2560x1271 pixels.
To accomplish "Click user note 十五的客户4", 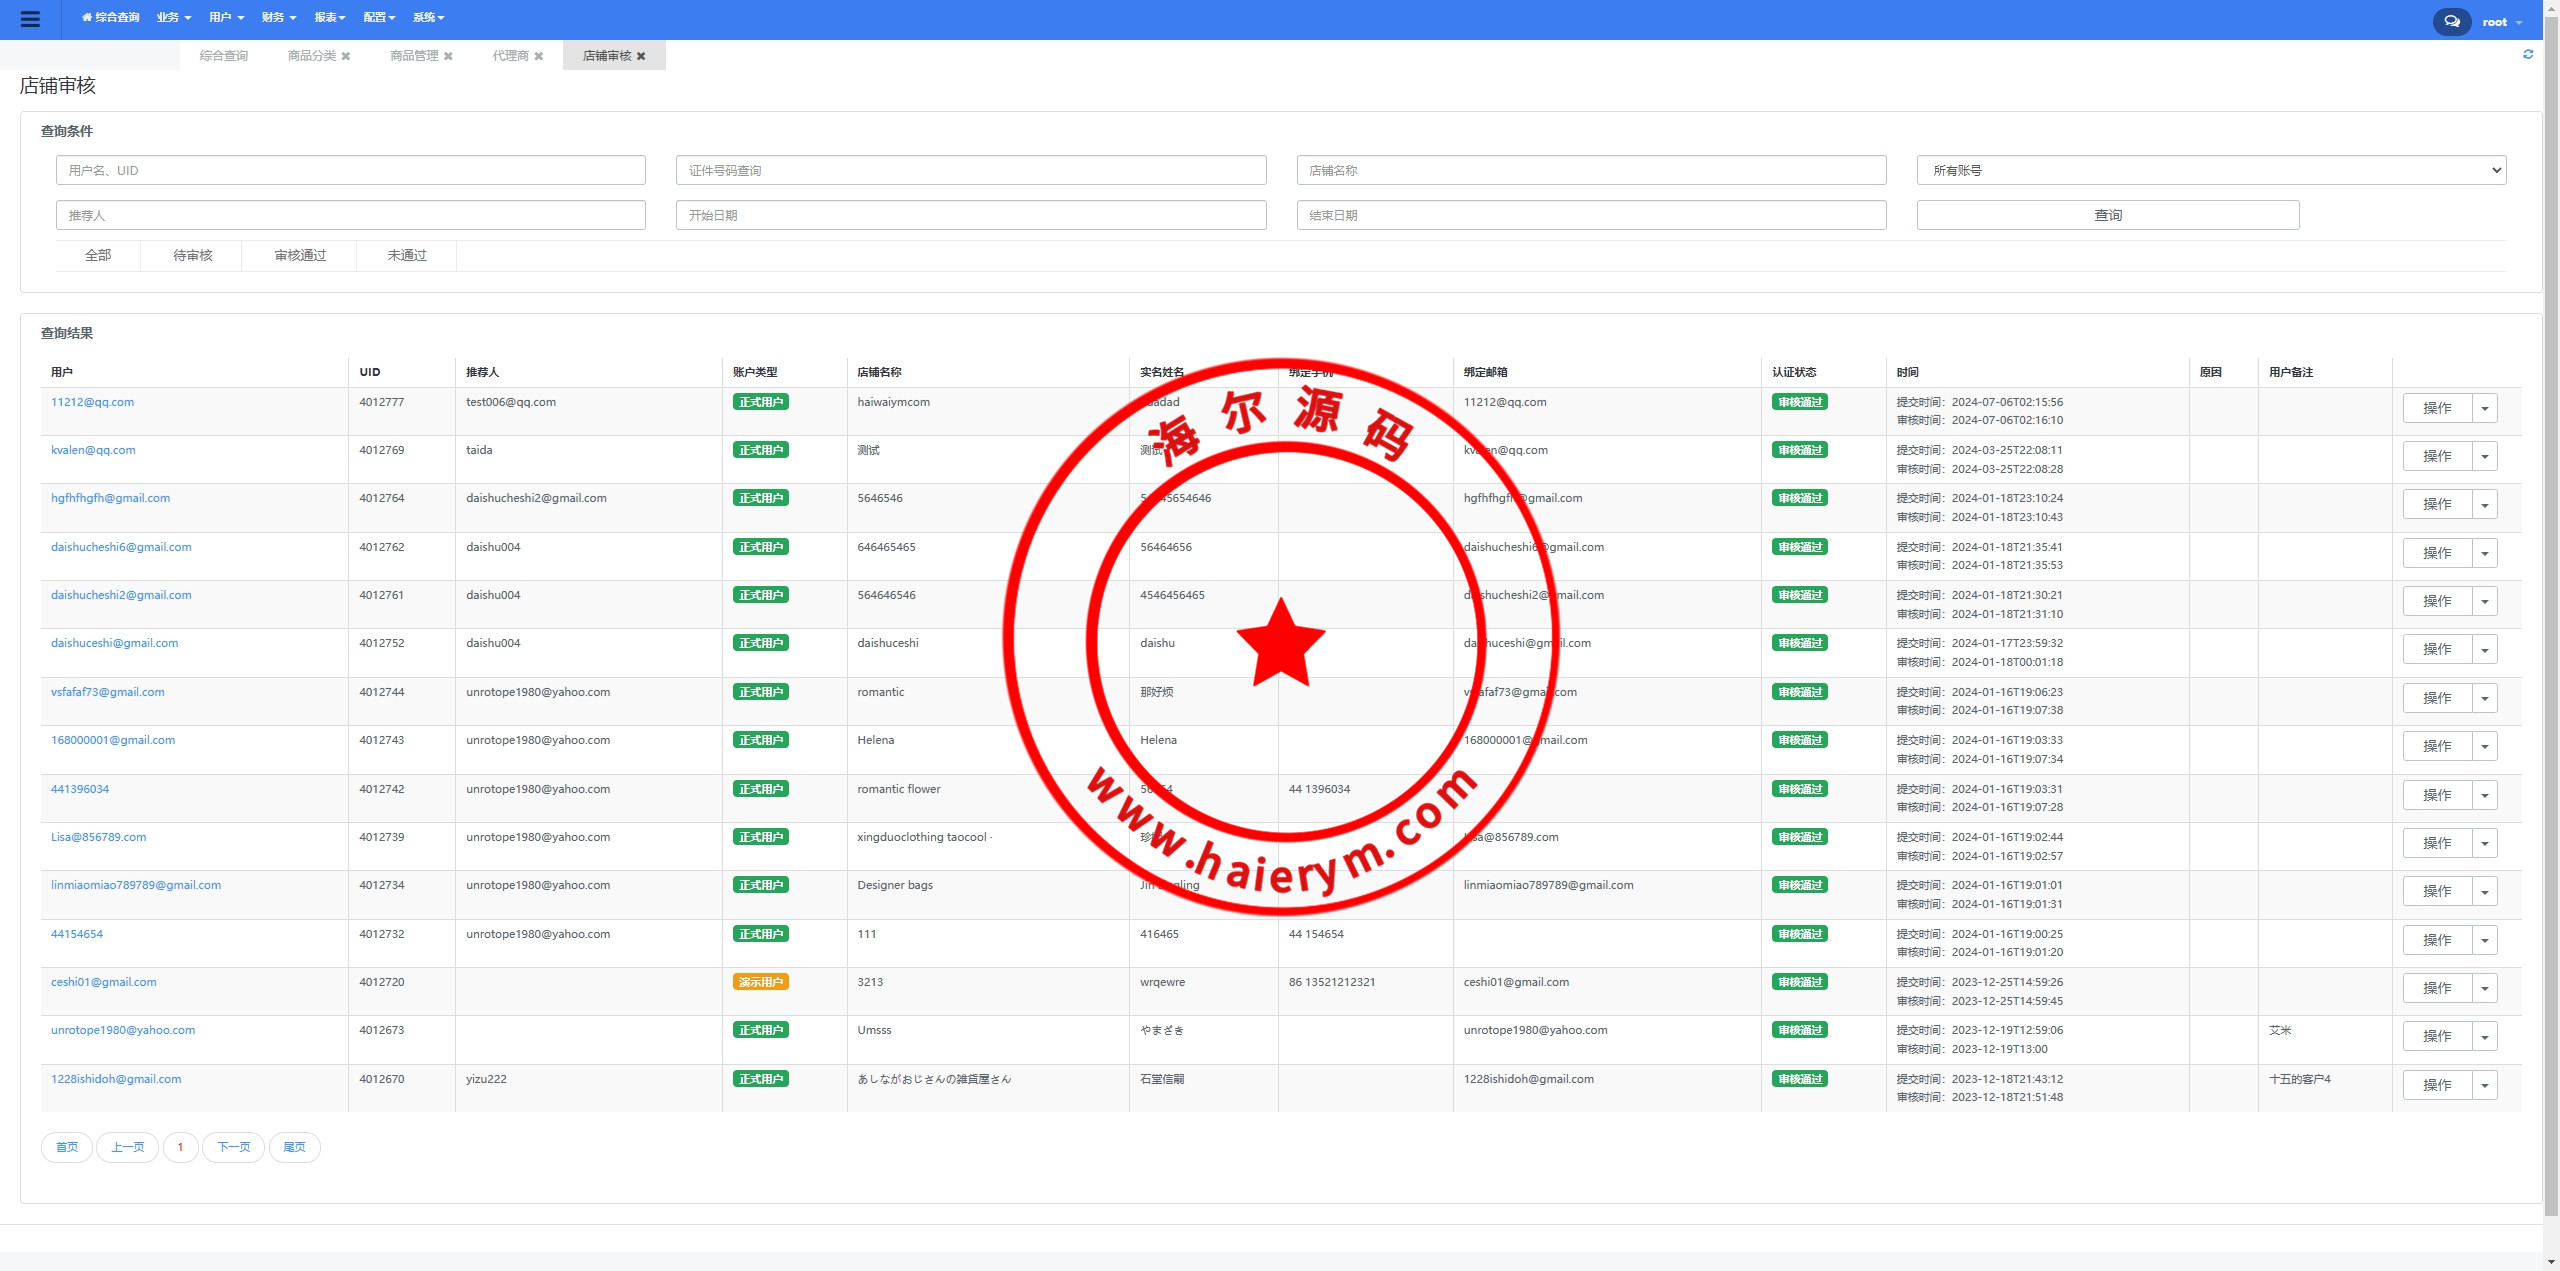I will click(x=2300, y=1079).
